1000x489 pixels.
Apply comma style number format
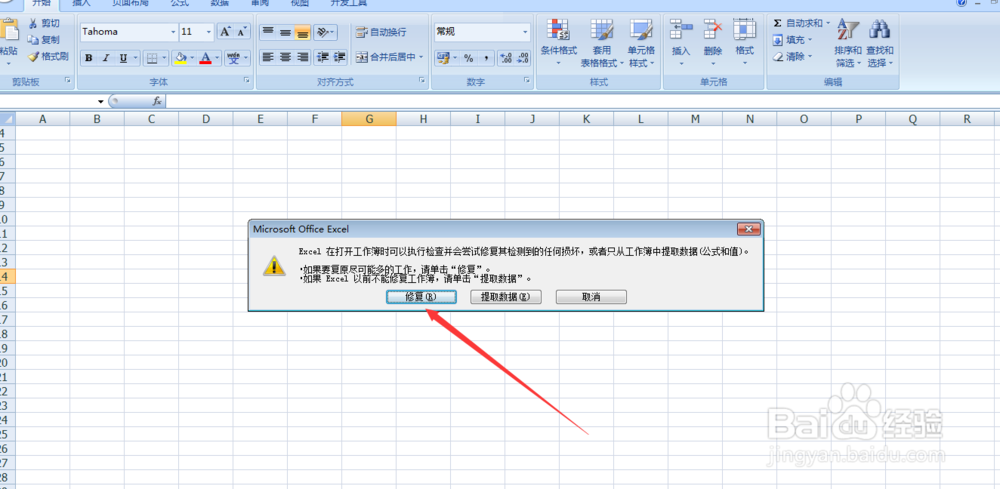click(x=486, y=58)
